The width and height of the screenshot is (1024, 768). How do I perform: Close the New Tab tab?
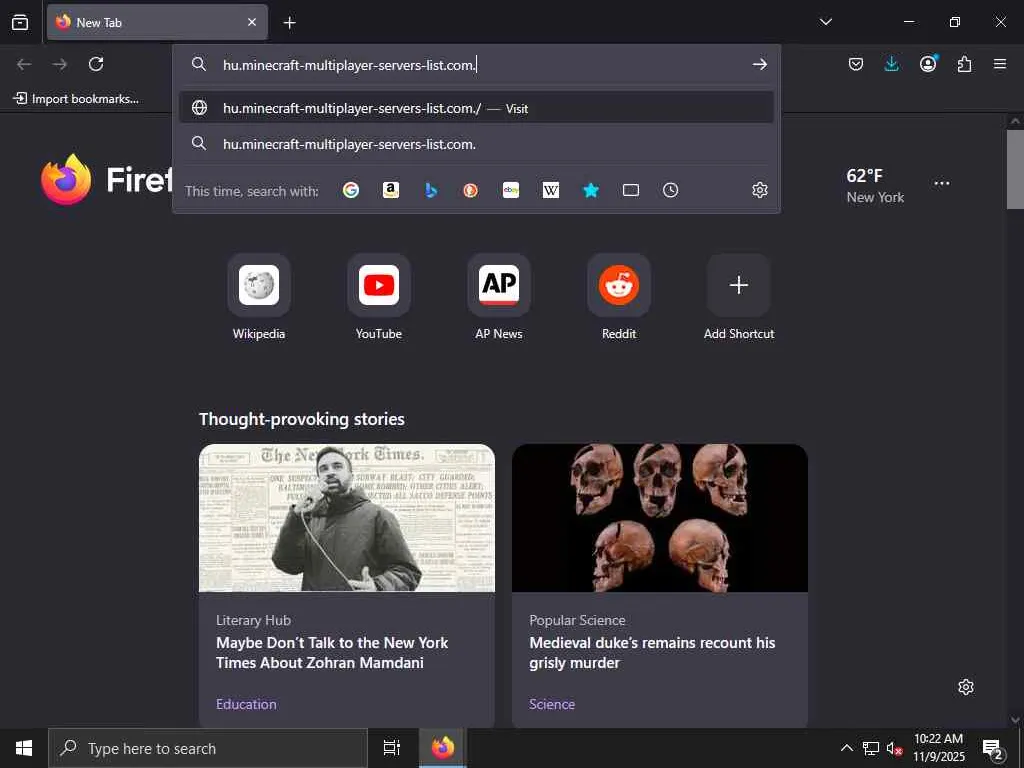252,22
